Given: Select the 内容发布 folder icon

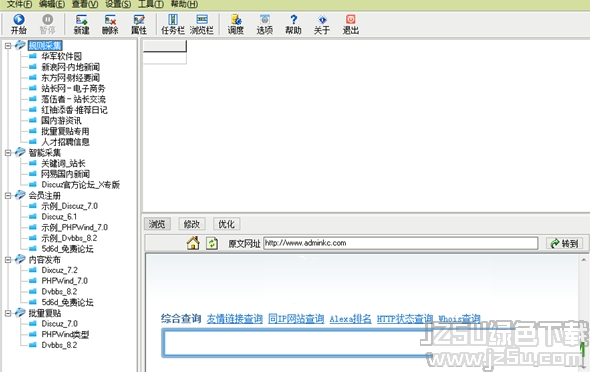Looking at the screenshot, I should 20,260.
